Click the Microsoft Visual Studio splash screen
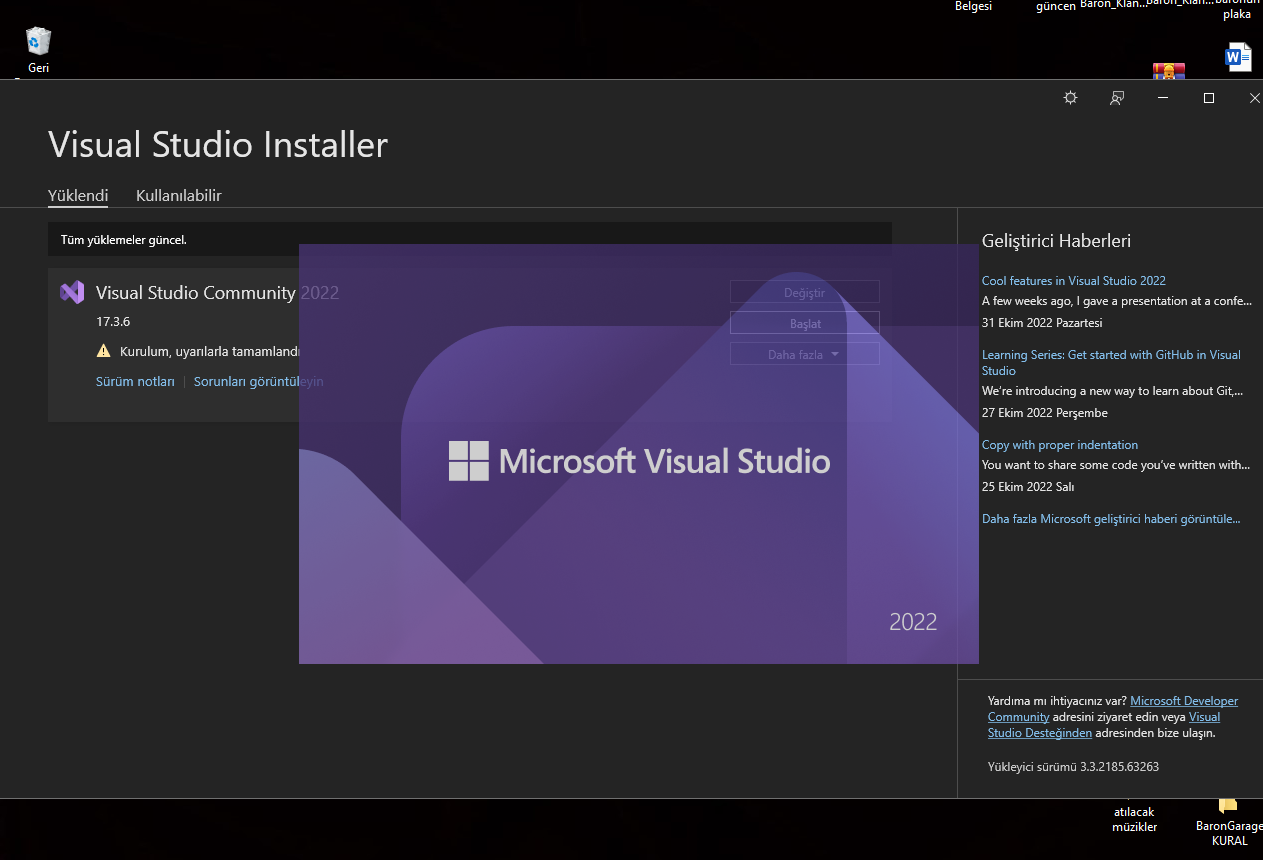The width and height of the screenshot is (1263, 860). tap(638, 560)
